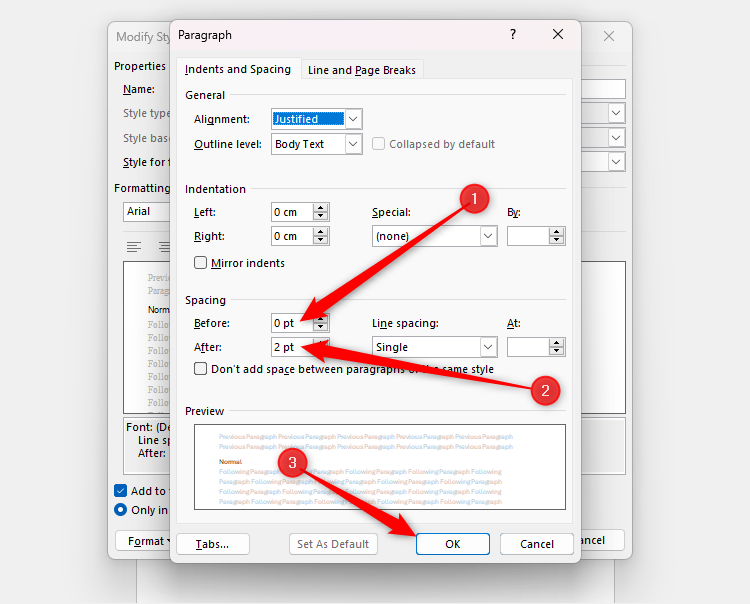Switch to the Line and Page Breaks tab

pos(362,70)
